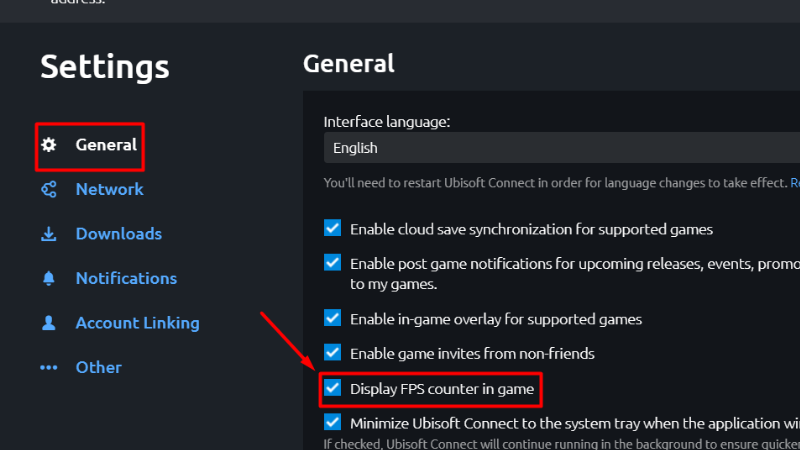Click the restart link after language note

pos(794,183)
